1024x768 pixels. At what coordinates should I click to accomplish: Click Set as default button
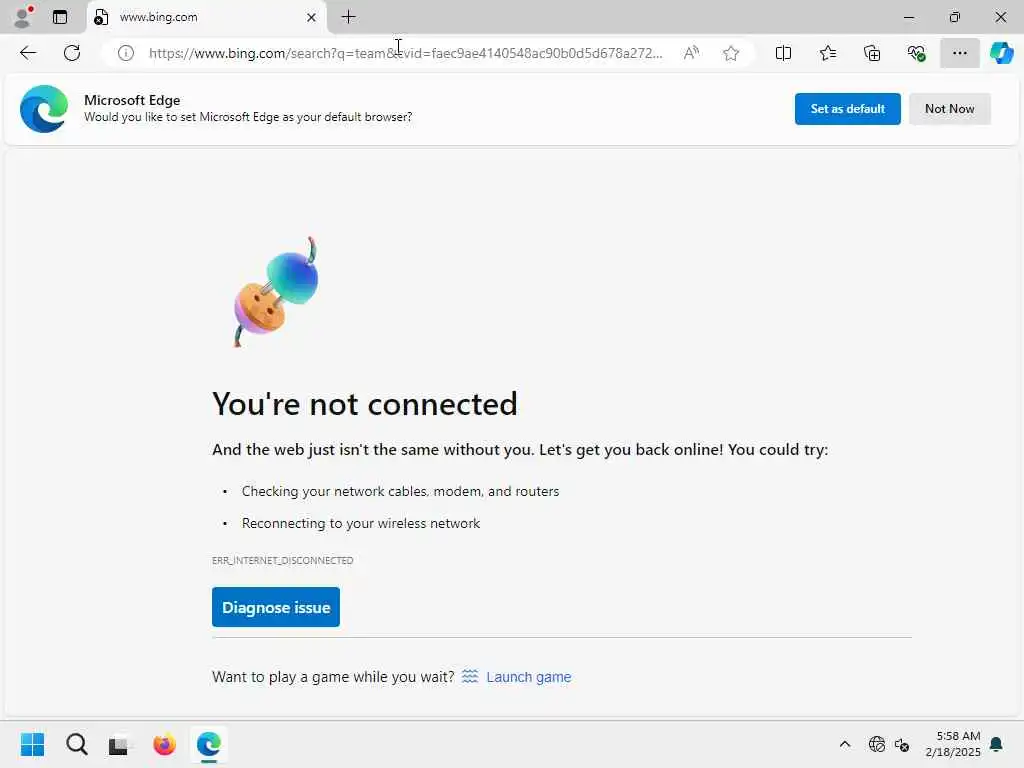point(847,109)
